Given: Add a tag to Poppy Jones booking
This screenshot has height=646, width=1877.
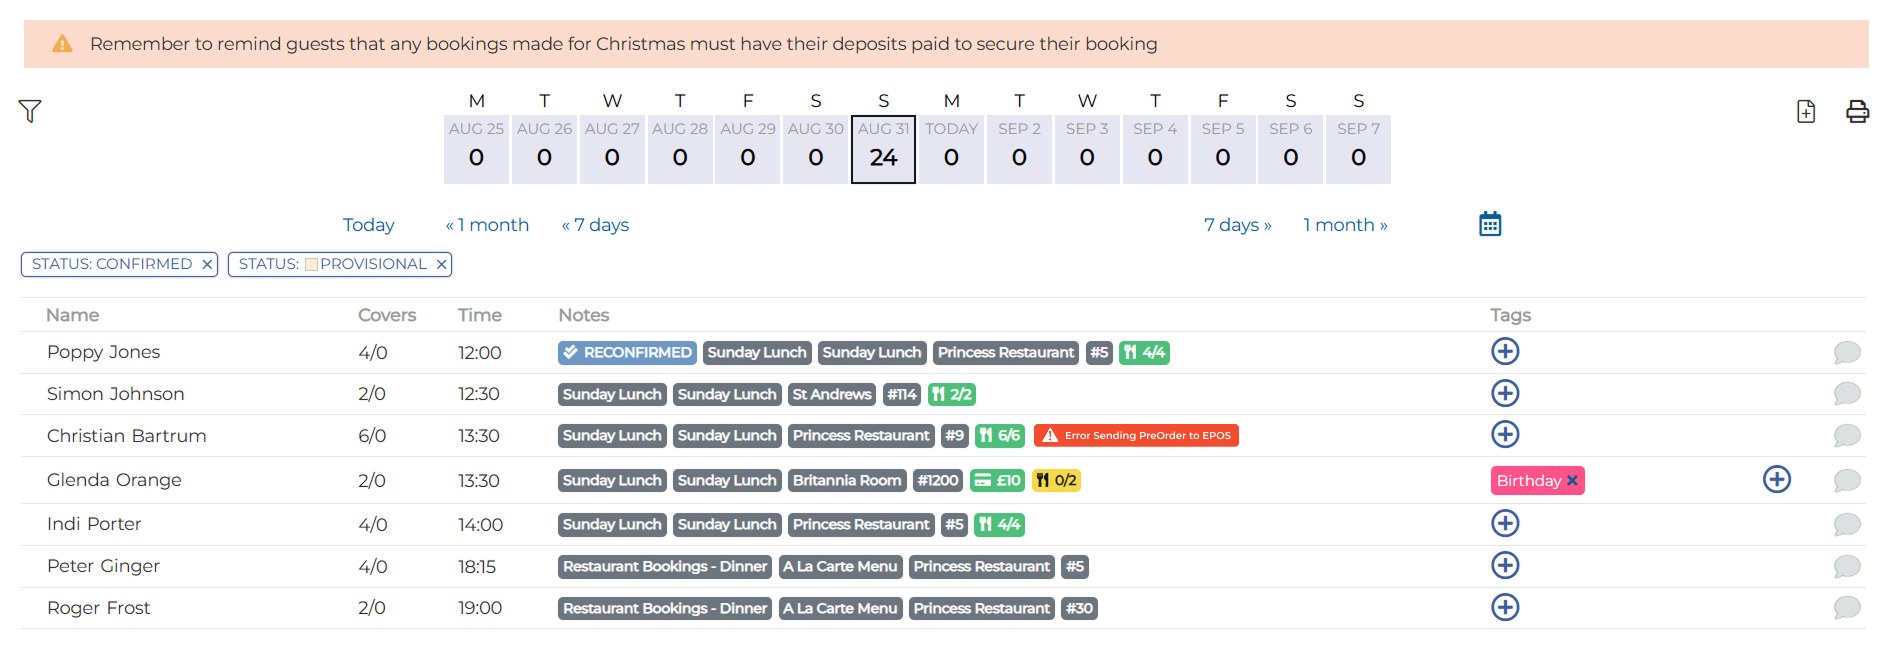Looking at the screenshot, I should [x=1505, y=352].
